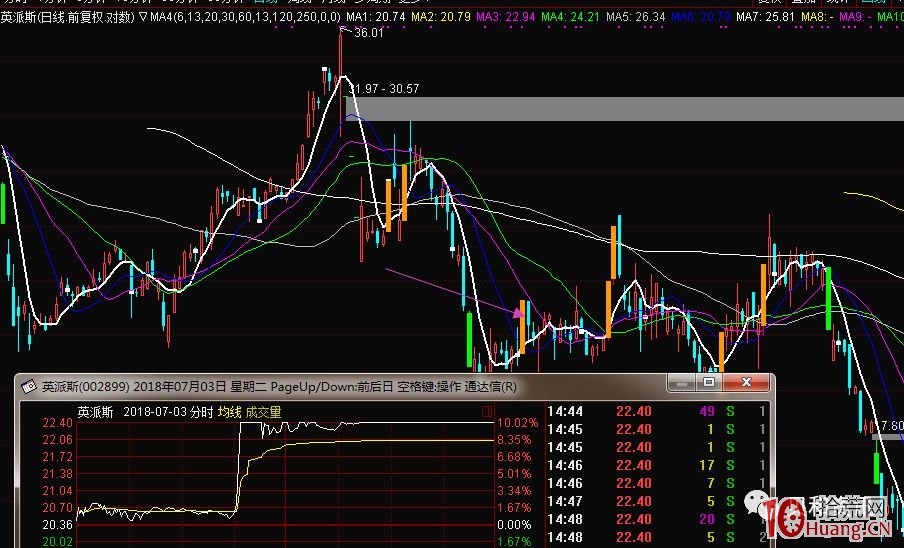Click 22.40 on the intraday price axis
This screenshot has height=548, width=904.
click(x=58, y=423)
